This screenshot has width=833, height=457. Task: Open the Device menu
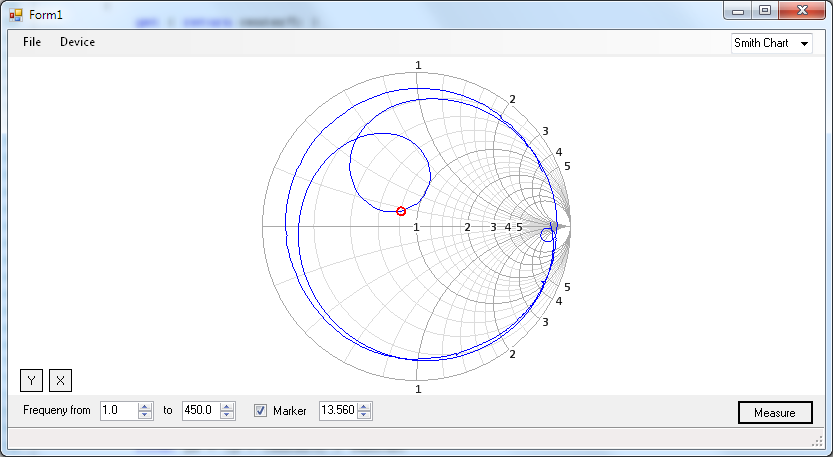(78, 42)
